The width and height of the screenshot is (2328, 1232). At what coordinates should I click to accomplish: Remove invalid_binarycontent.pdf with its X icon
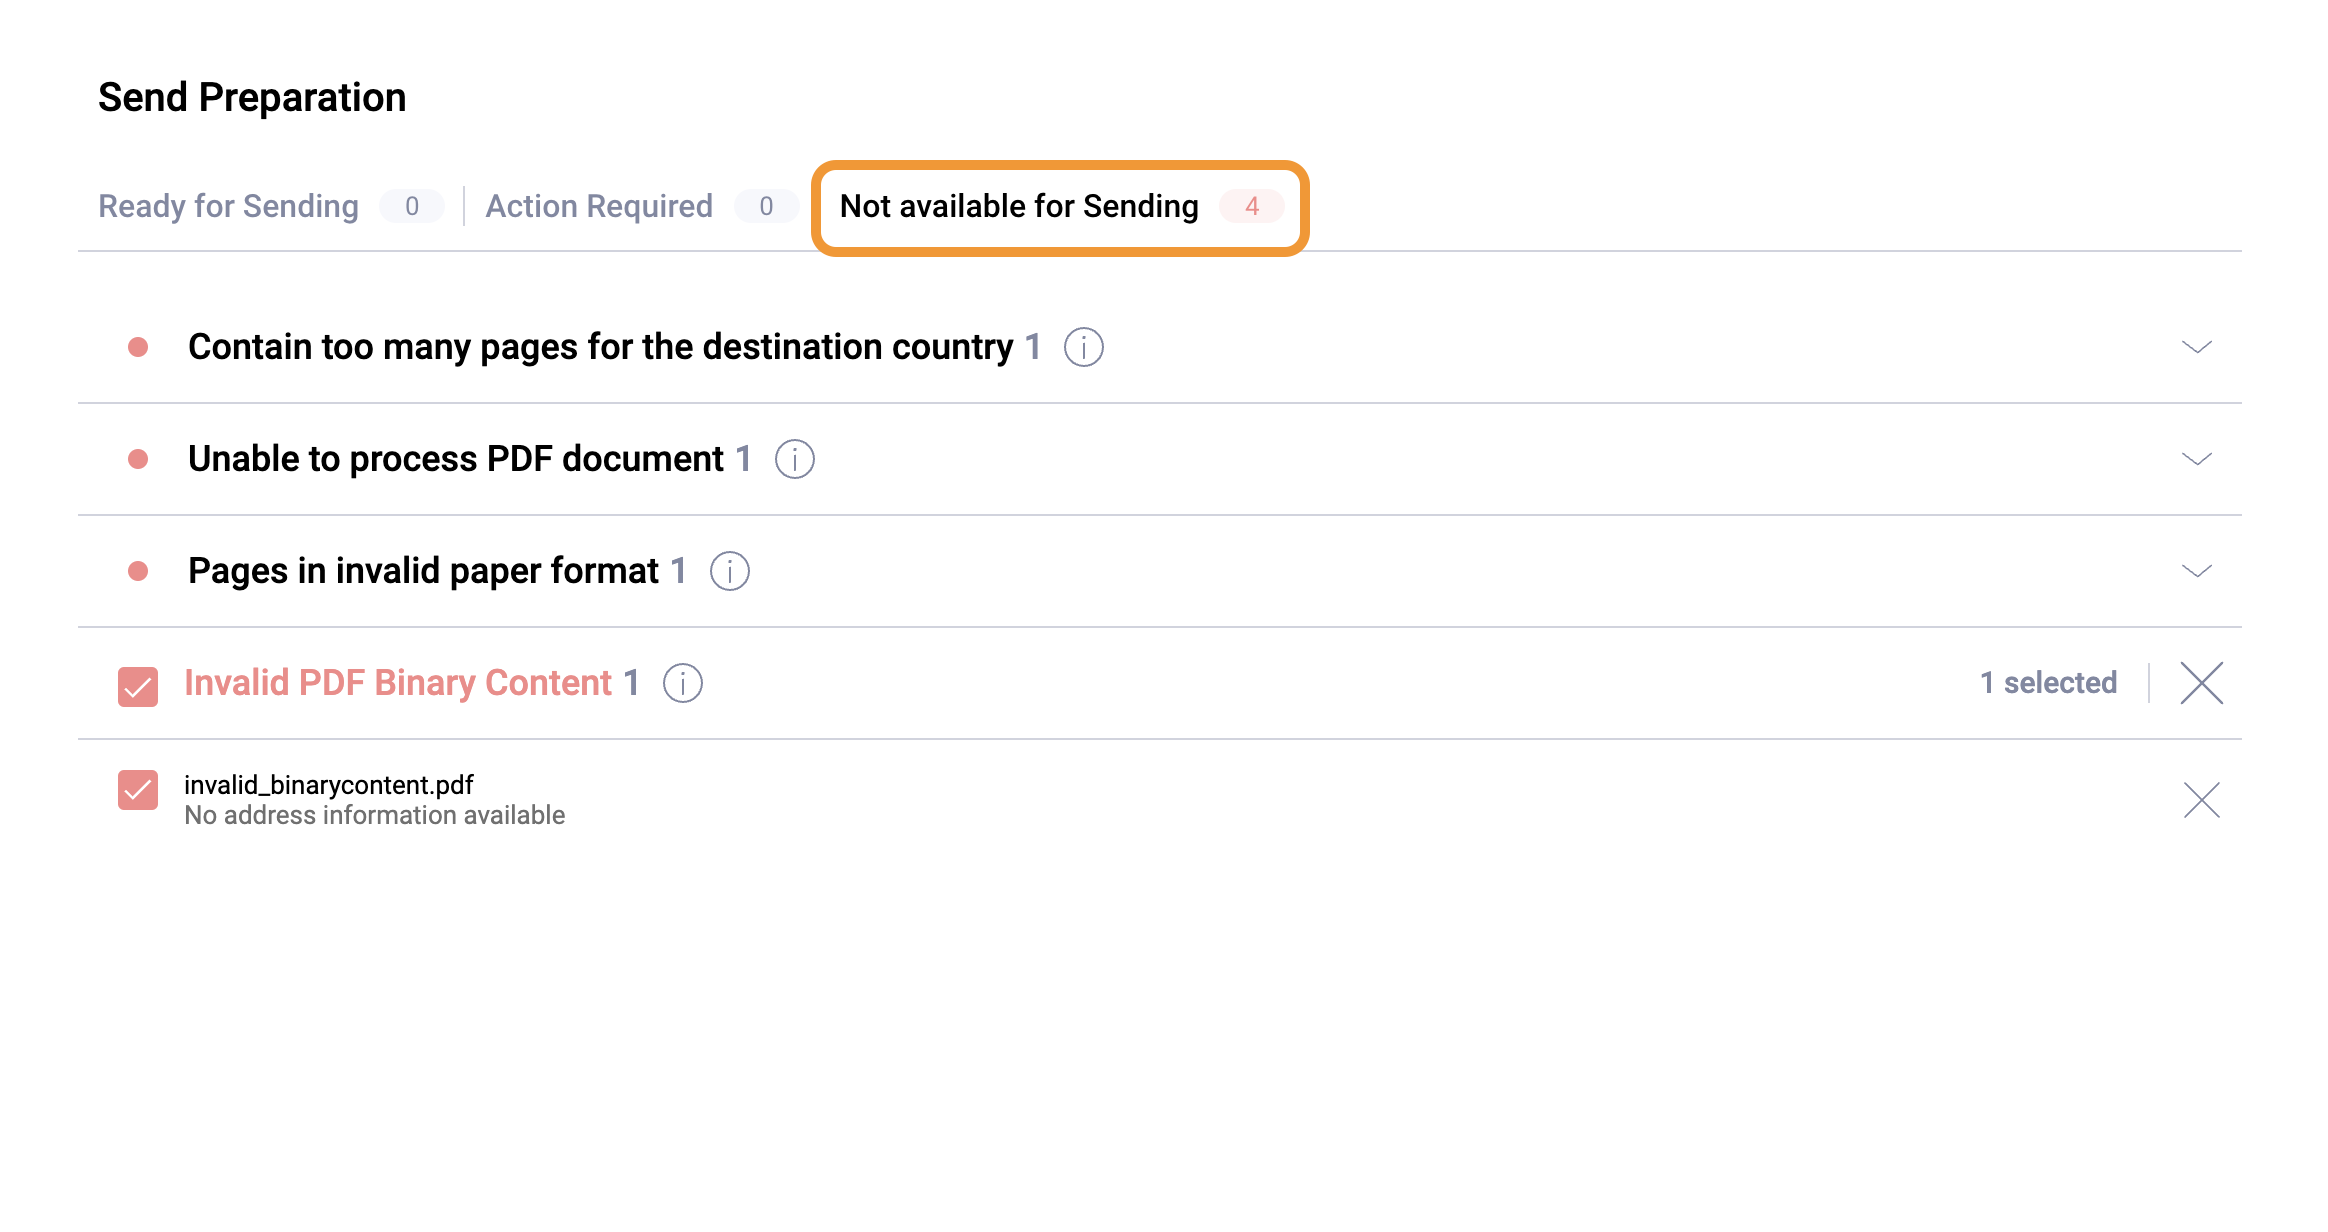[x=2201, y=800]
